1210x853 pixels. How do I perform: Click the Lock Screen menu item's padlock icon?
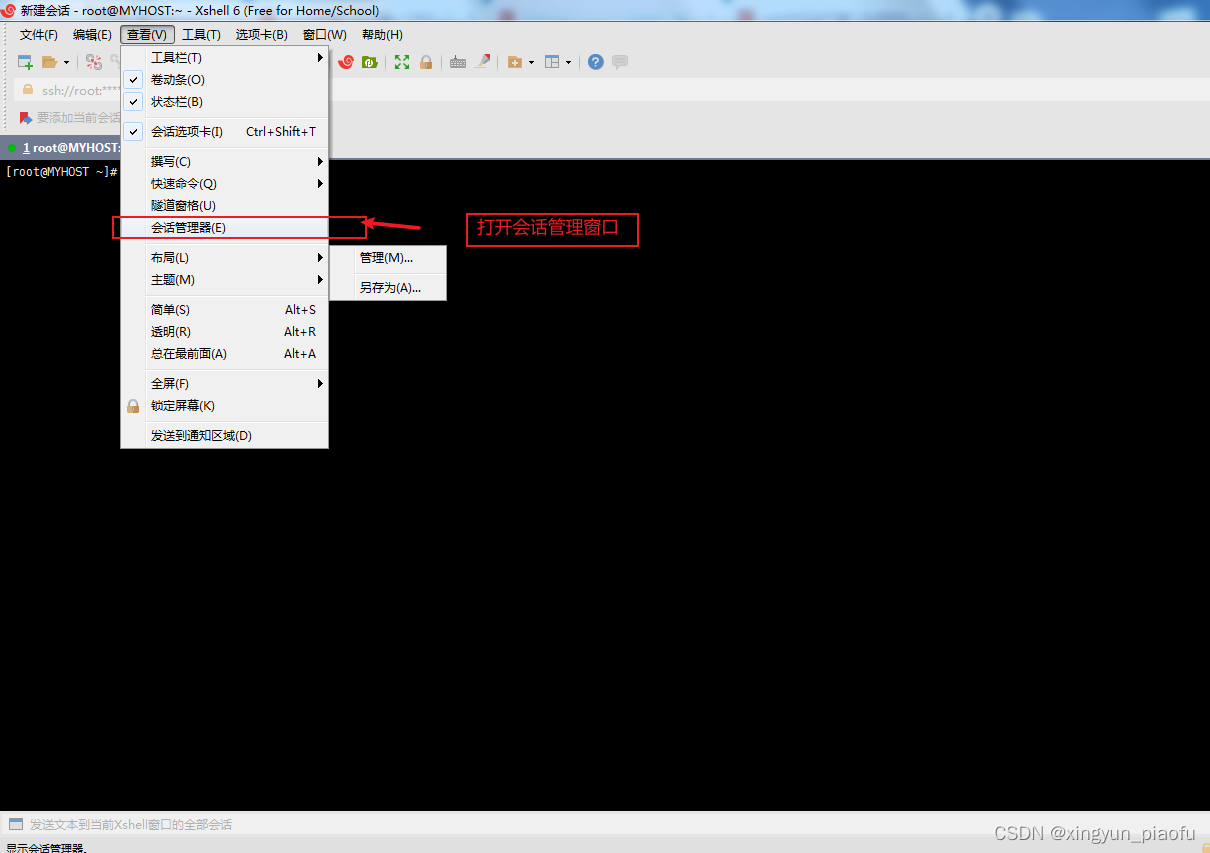133,406
